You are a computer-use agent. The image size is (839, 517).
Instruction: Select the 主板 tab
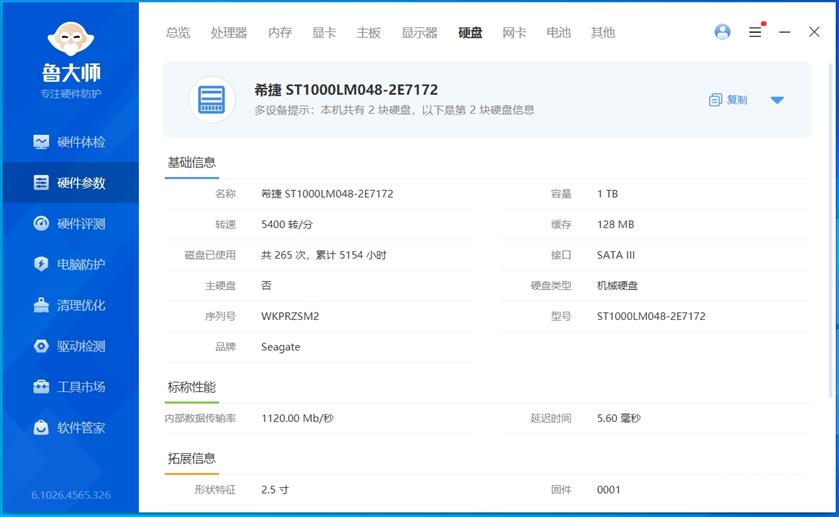click(x=368, y=33)
